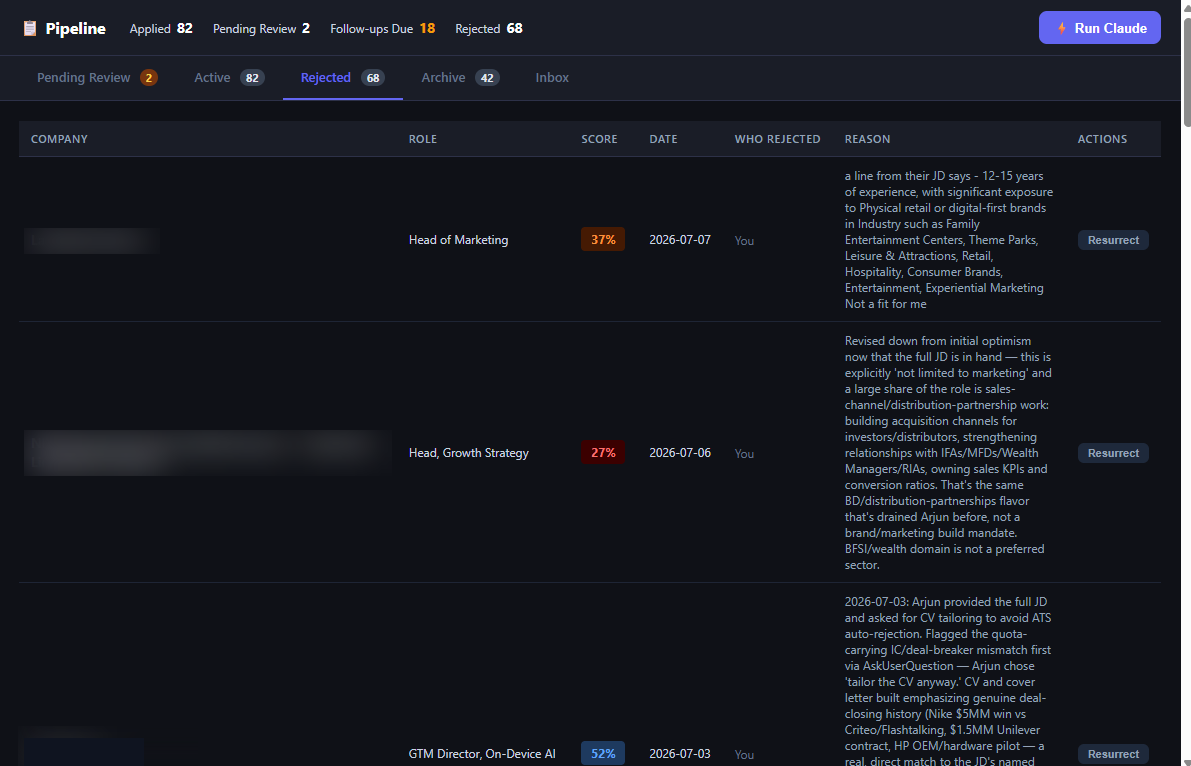1191x766 pixels.
Task: Click the Applied 82 stat in header
Action: pyautogui.click(x=161, y=28)
